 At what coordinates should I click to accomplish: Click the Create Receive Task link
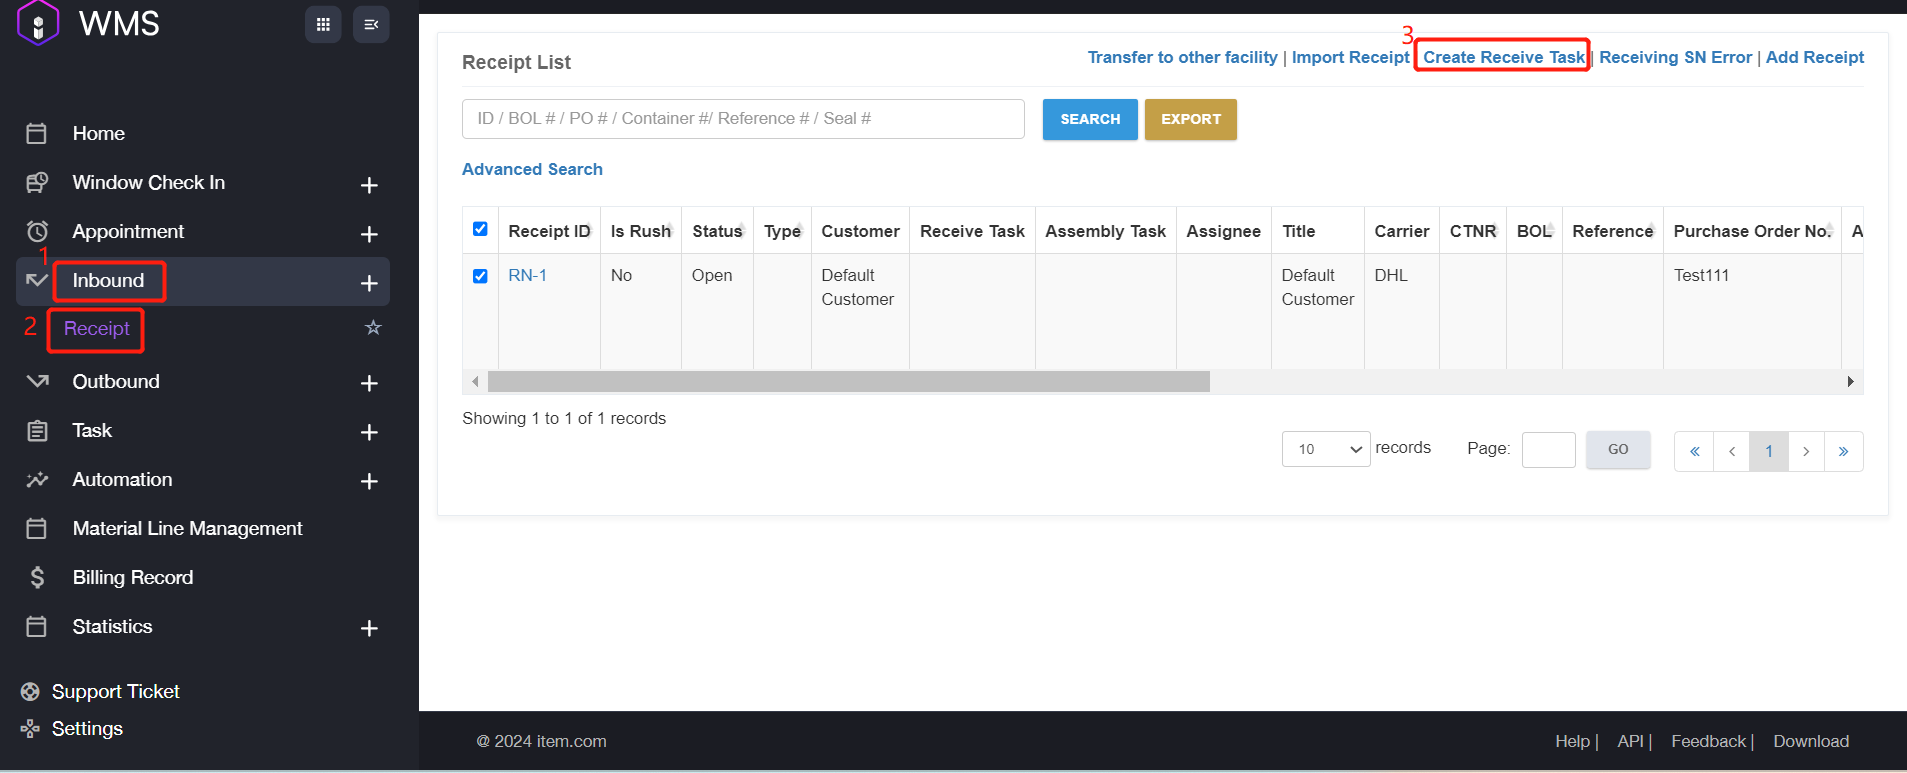tap(1503, 57)
